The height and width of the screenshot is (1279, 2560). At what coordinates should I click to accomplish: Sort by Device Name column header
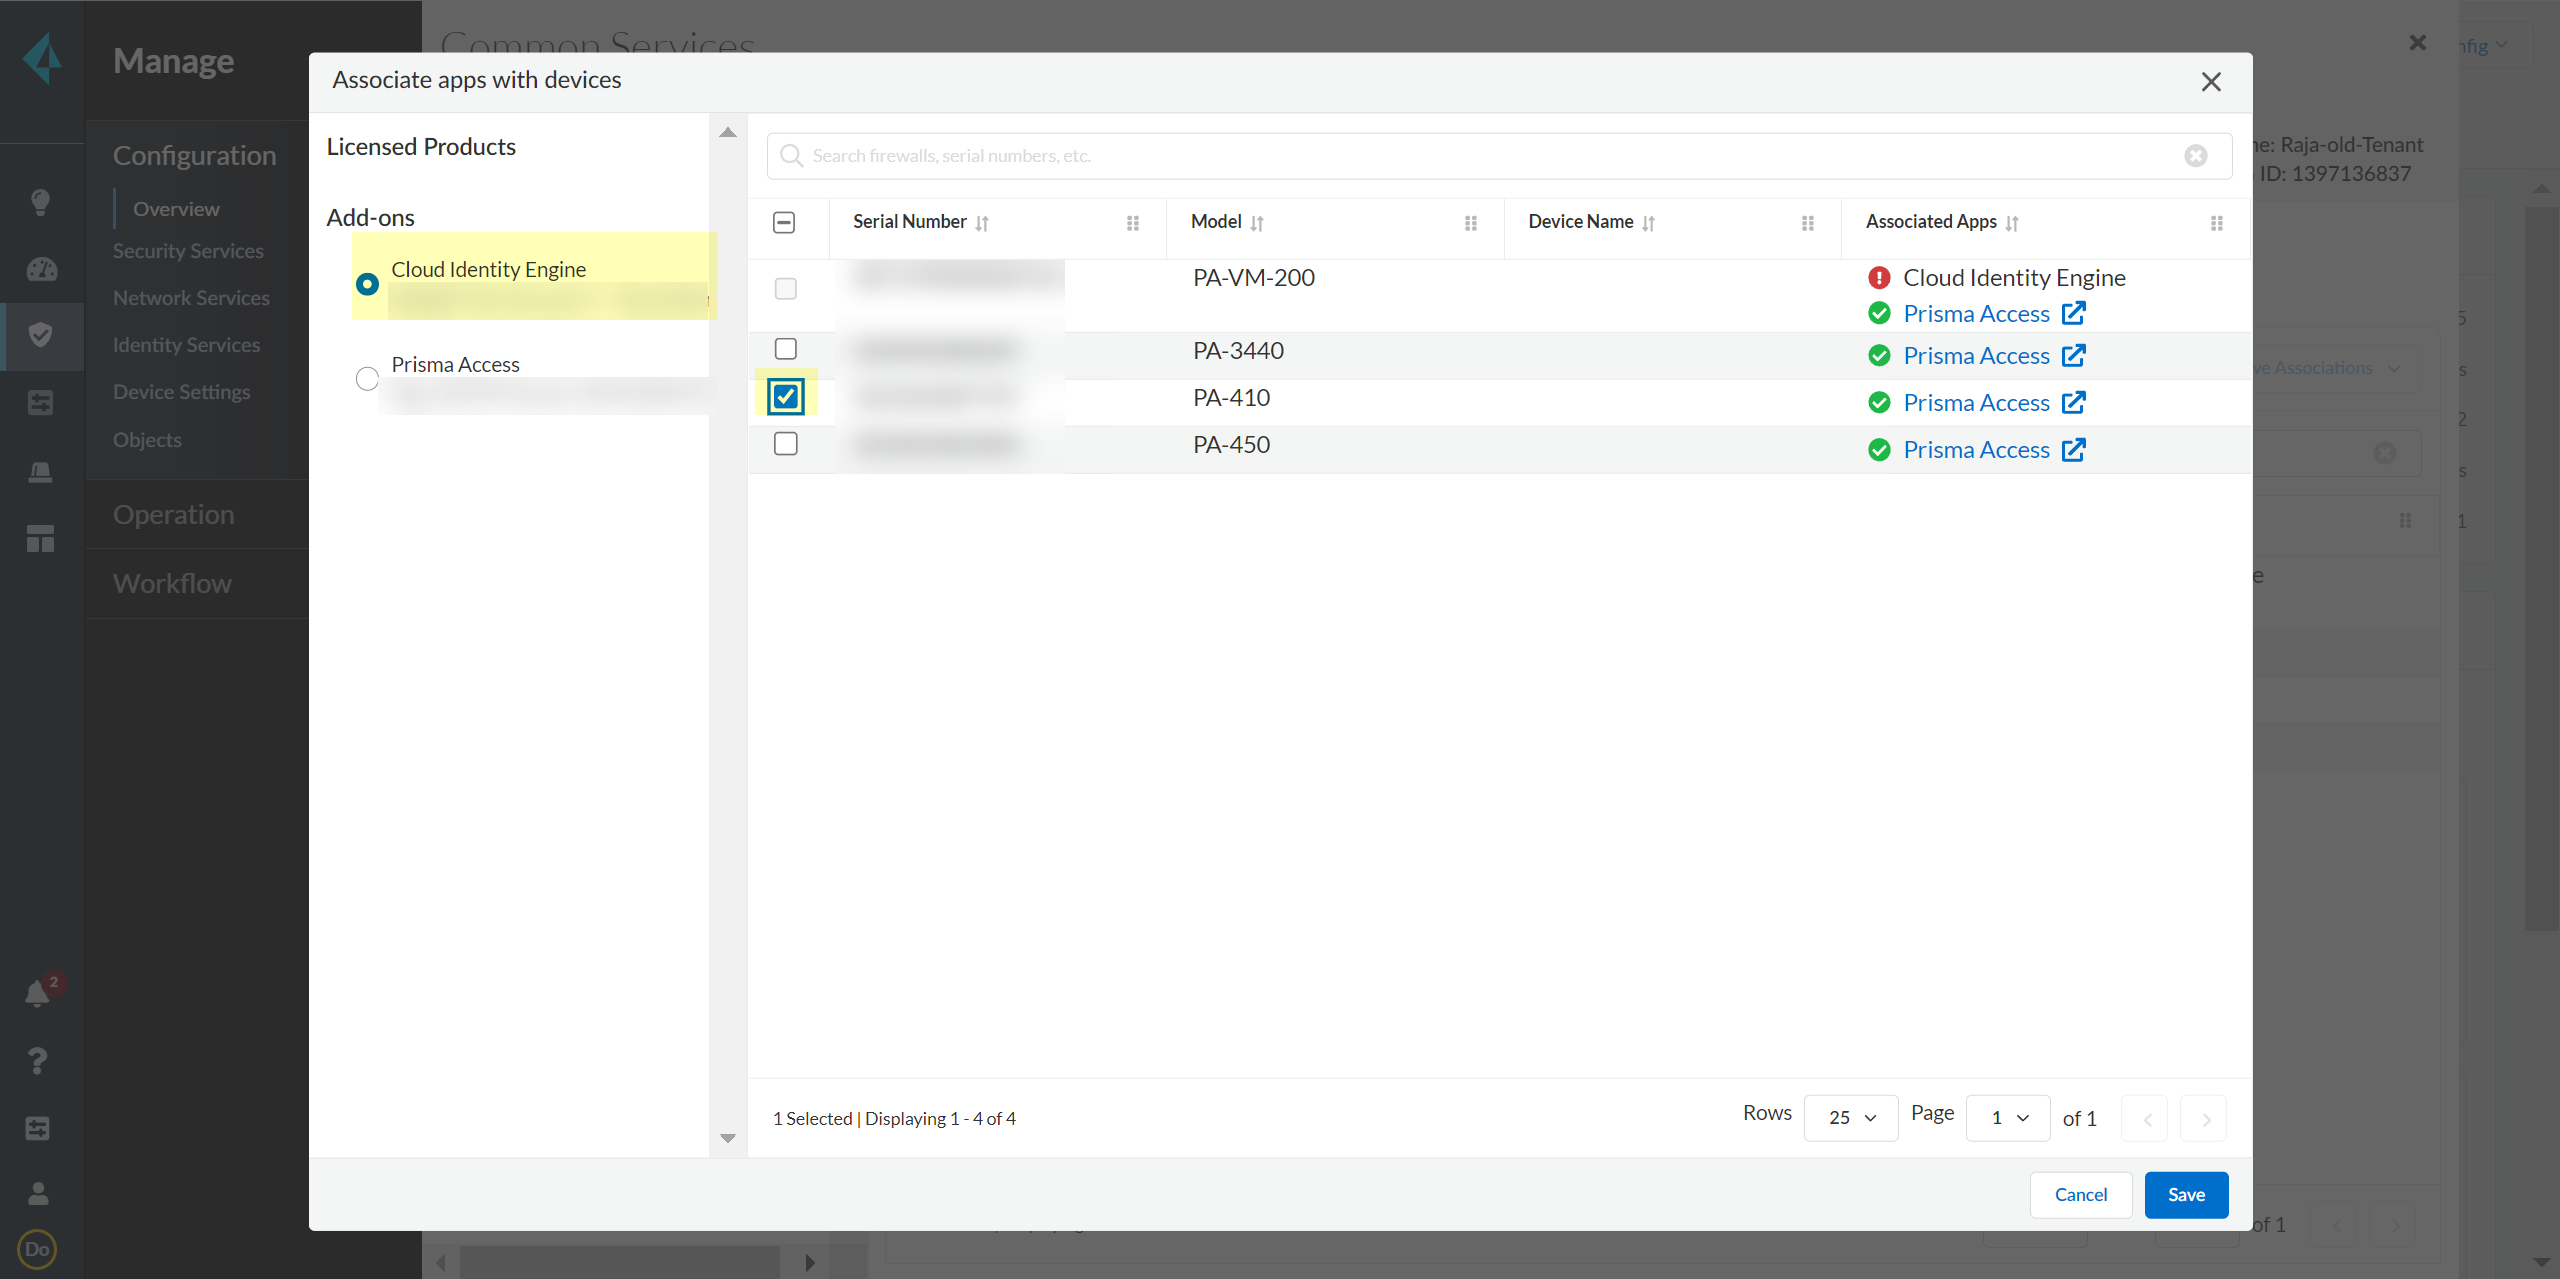(x=1580, y=222)
